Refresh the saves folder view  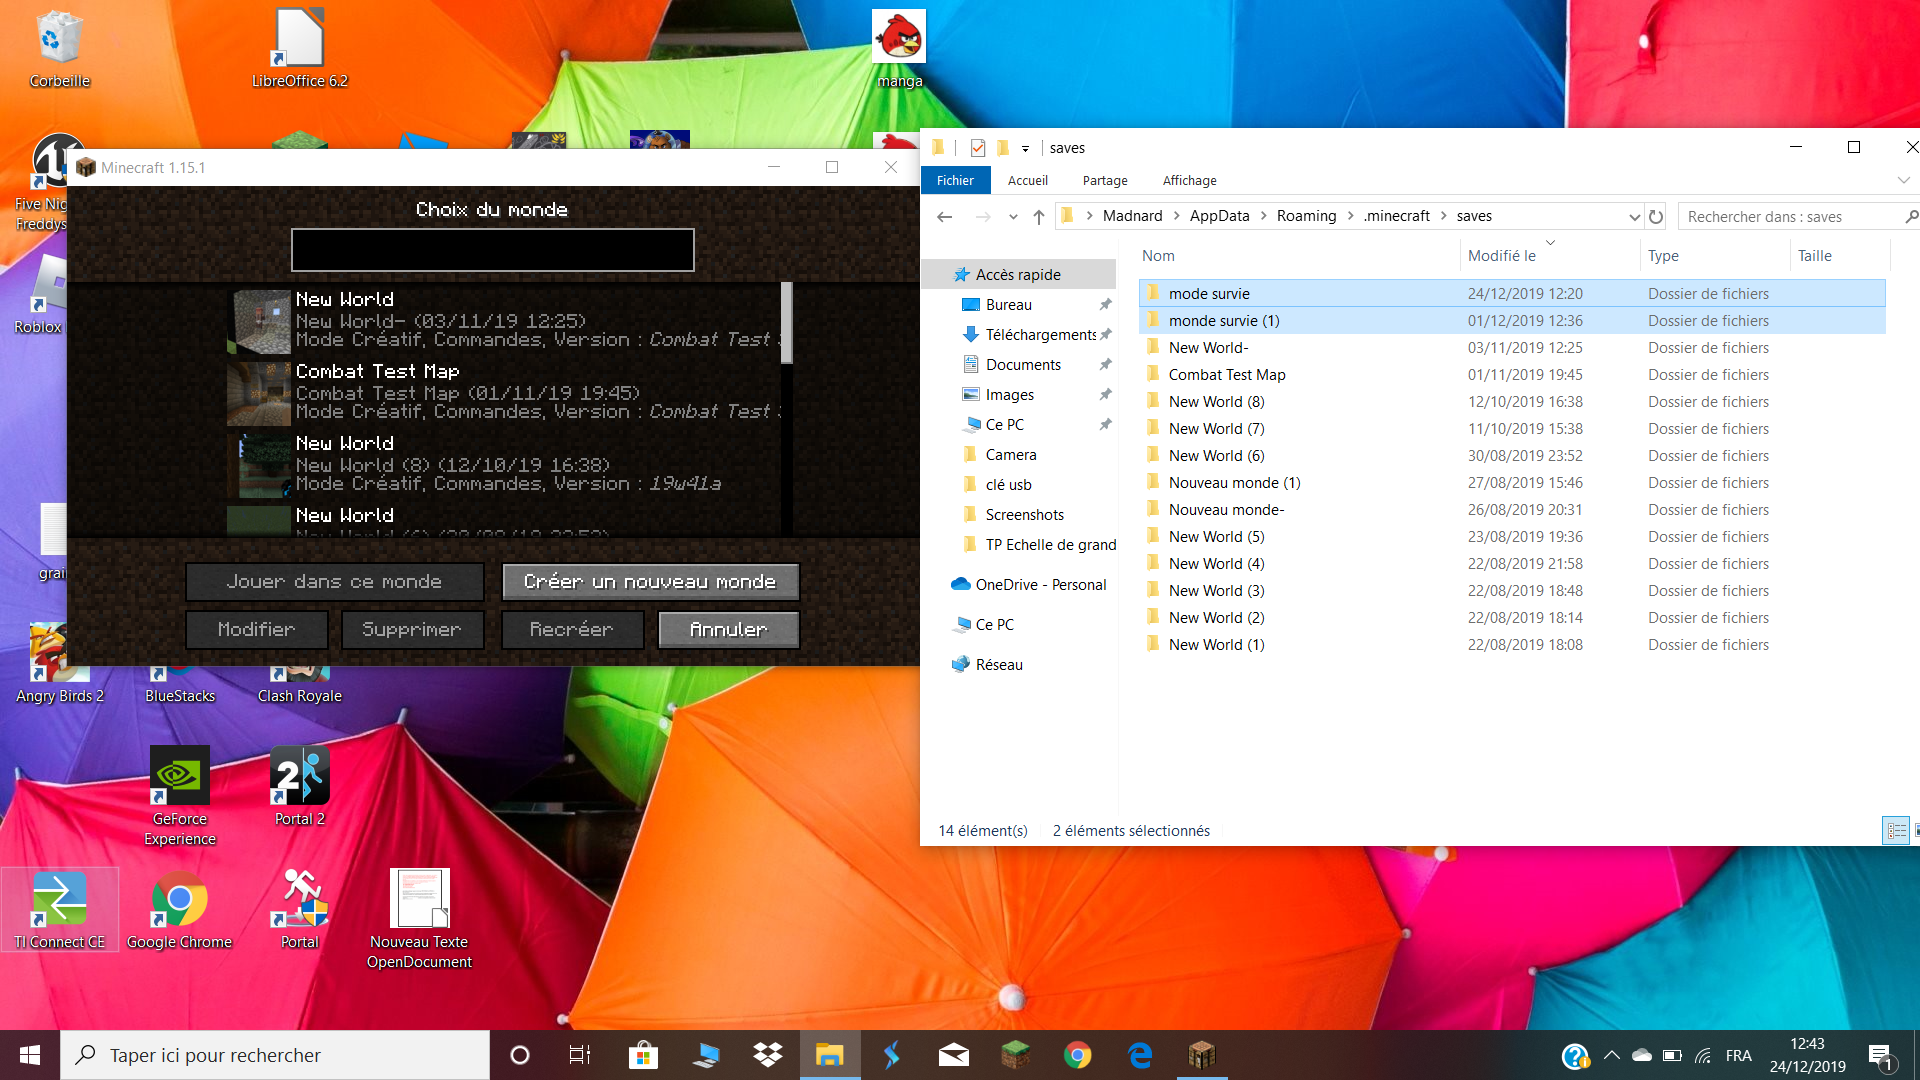pyautogui.click(x=1656, y=216)
